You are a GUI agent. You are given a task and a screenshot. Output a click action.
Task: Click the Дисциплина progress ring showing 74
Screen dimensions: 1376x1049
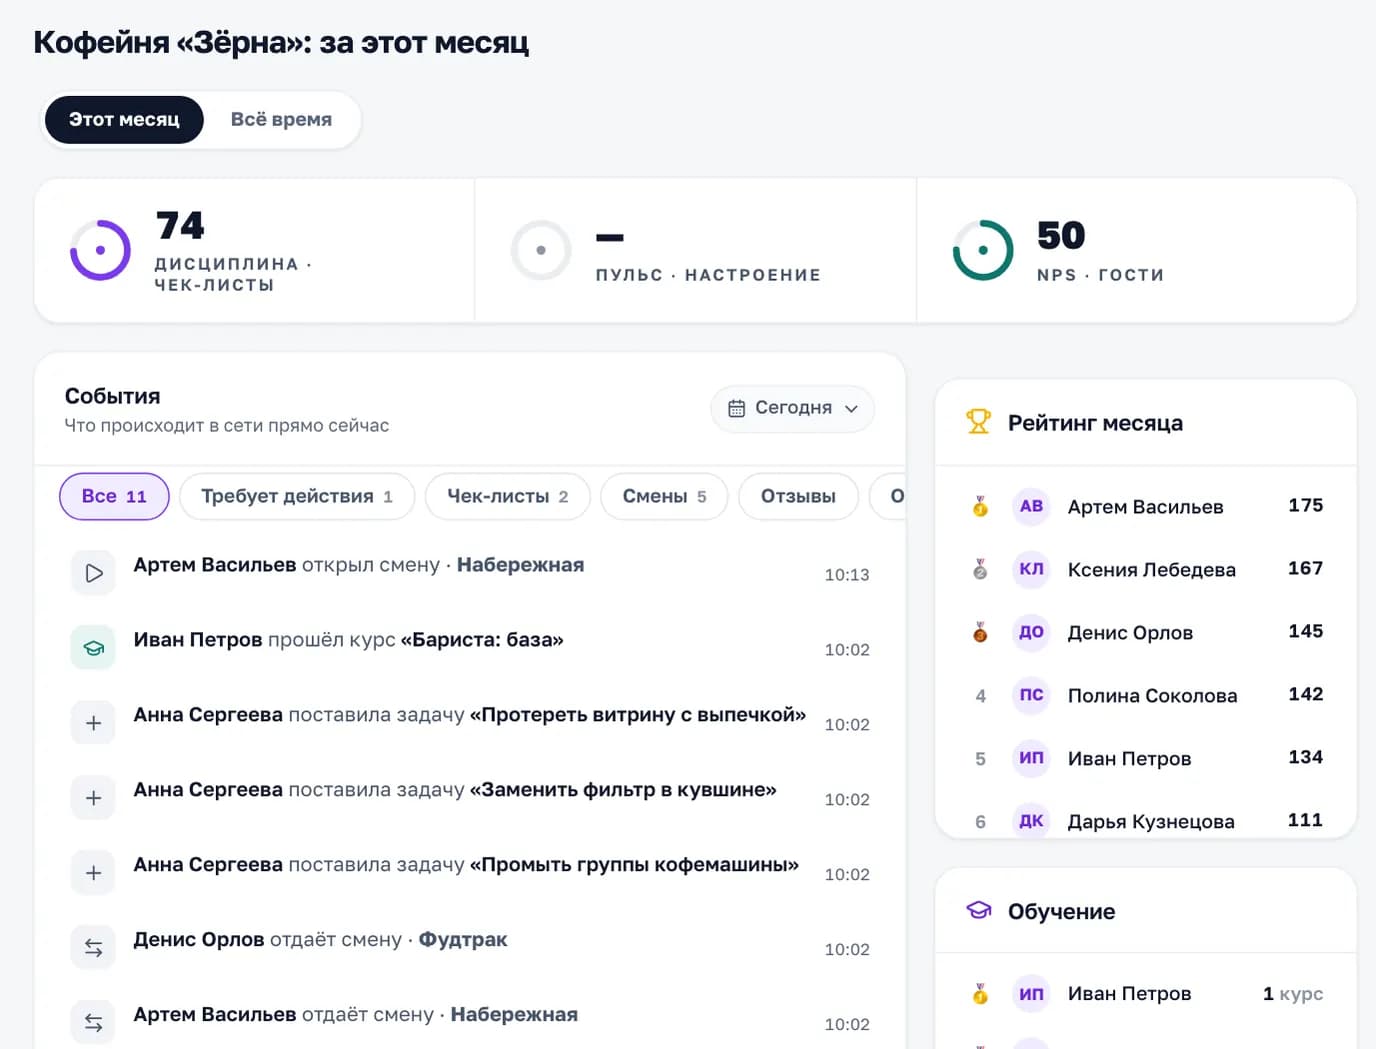click(100, 250)
